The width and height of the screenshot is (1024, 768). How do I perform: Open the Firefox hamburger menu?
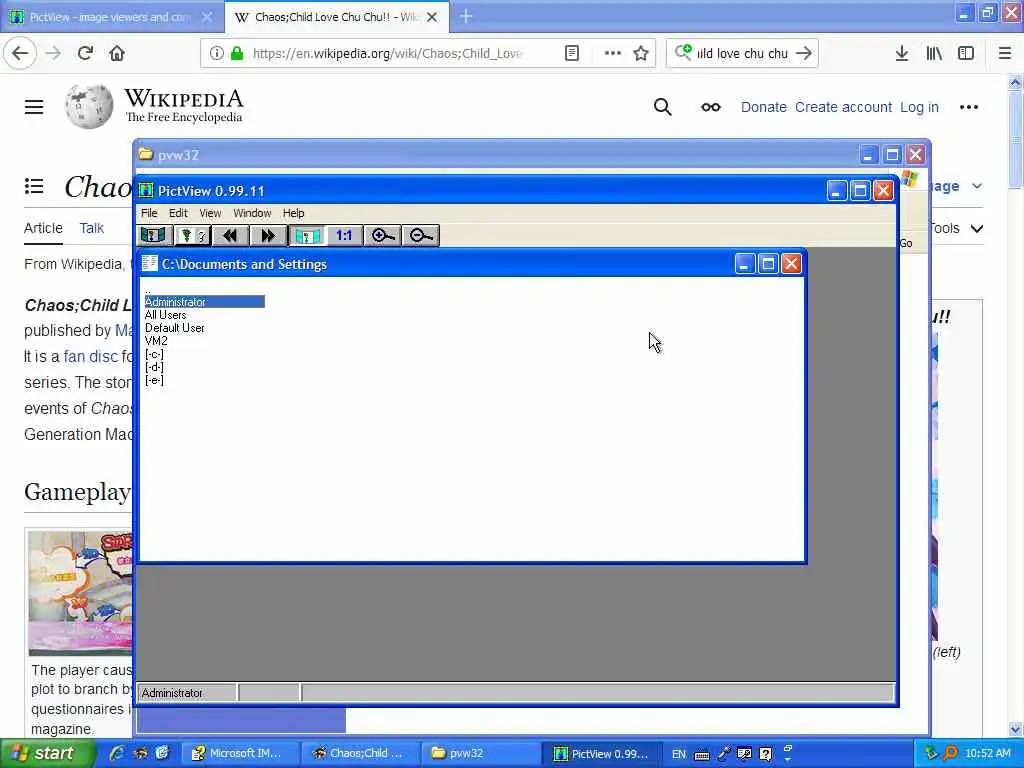click(1005, 54)
